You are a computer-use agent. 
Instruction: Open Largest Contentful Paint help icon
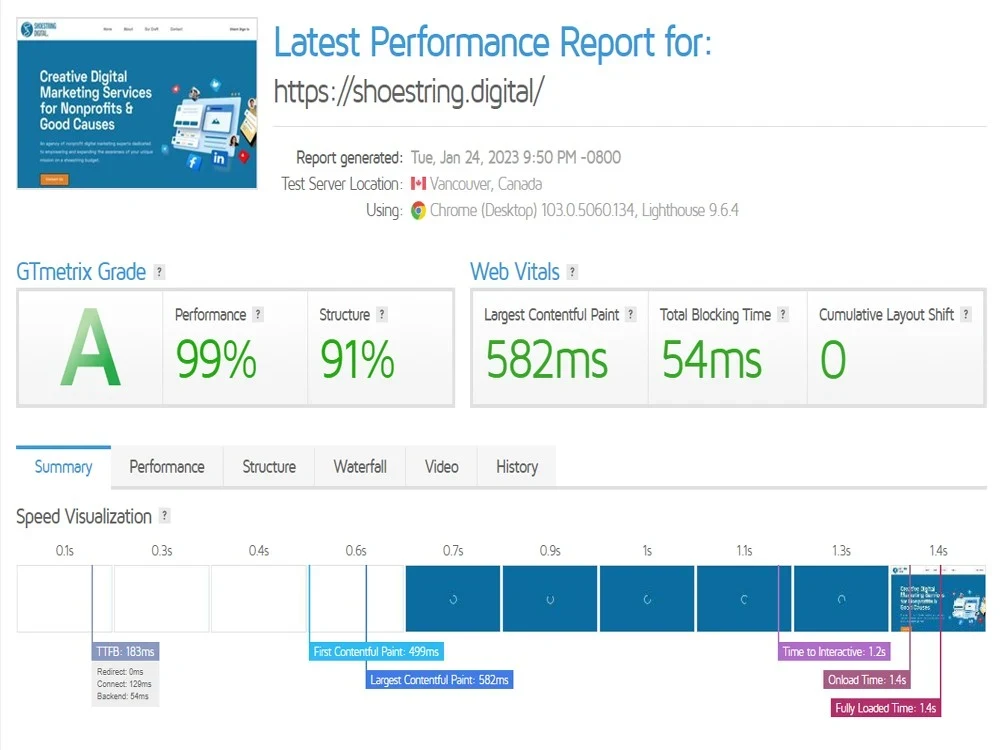tap(631, 314)
